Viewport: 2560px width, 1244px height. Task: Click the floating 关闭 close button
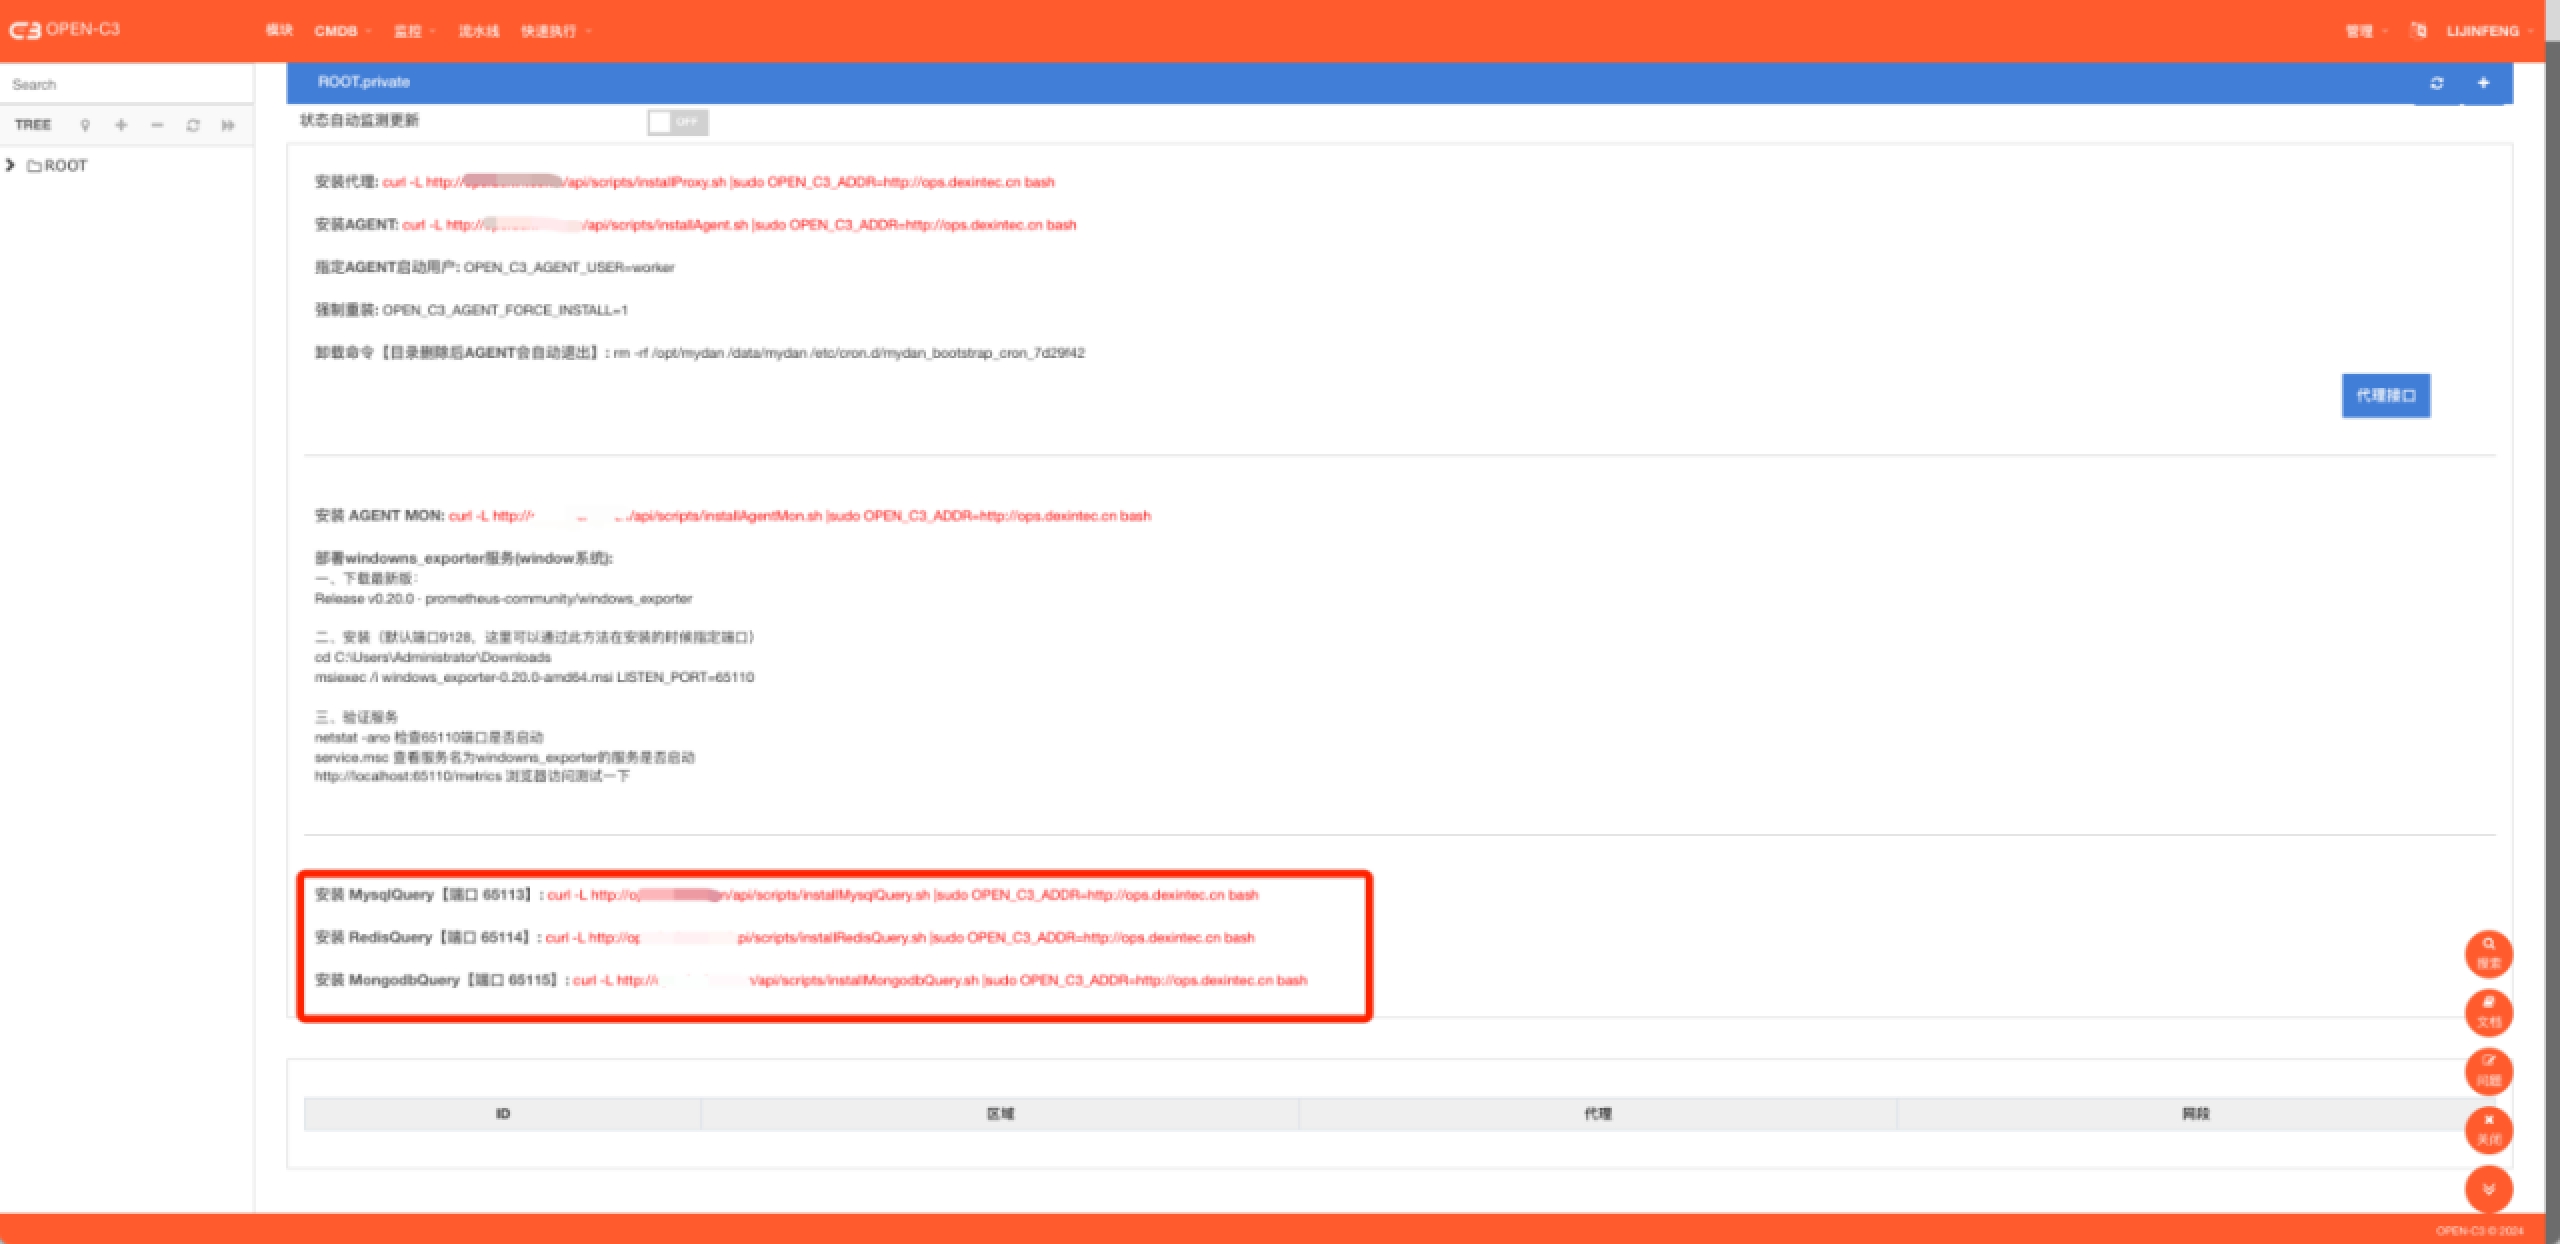pos(2488,1129)
